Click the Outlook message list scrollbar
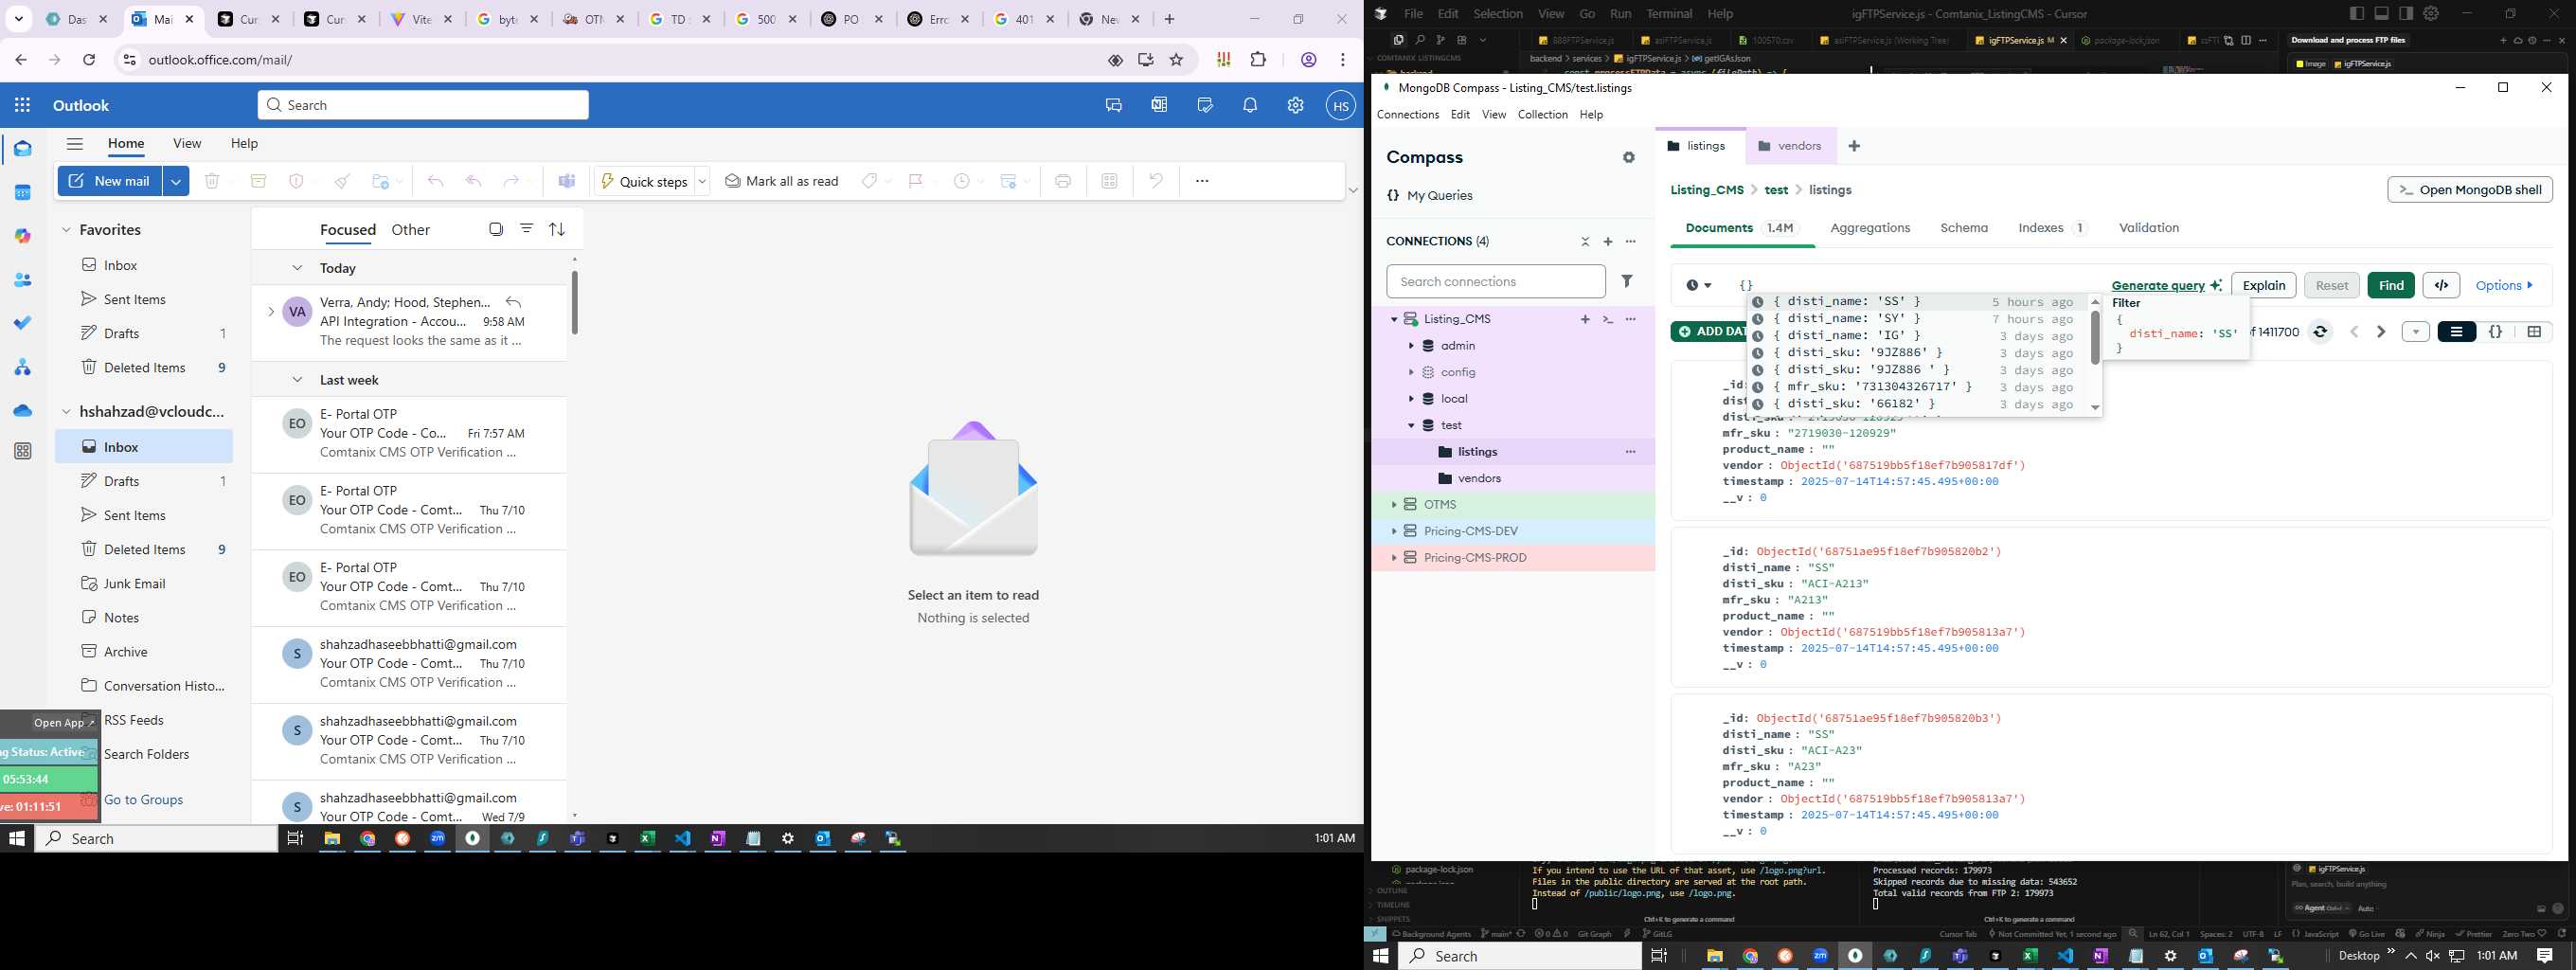This screenshot has height=970, width=2576. click(x=574, y=301)
